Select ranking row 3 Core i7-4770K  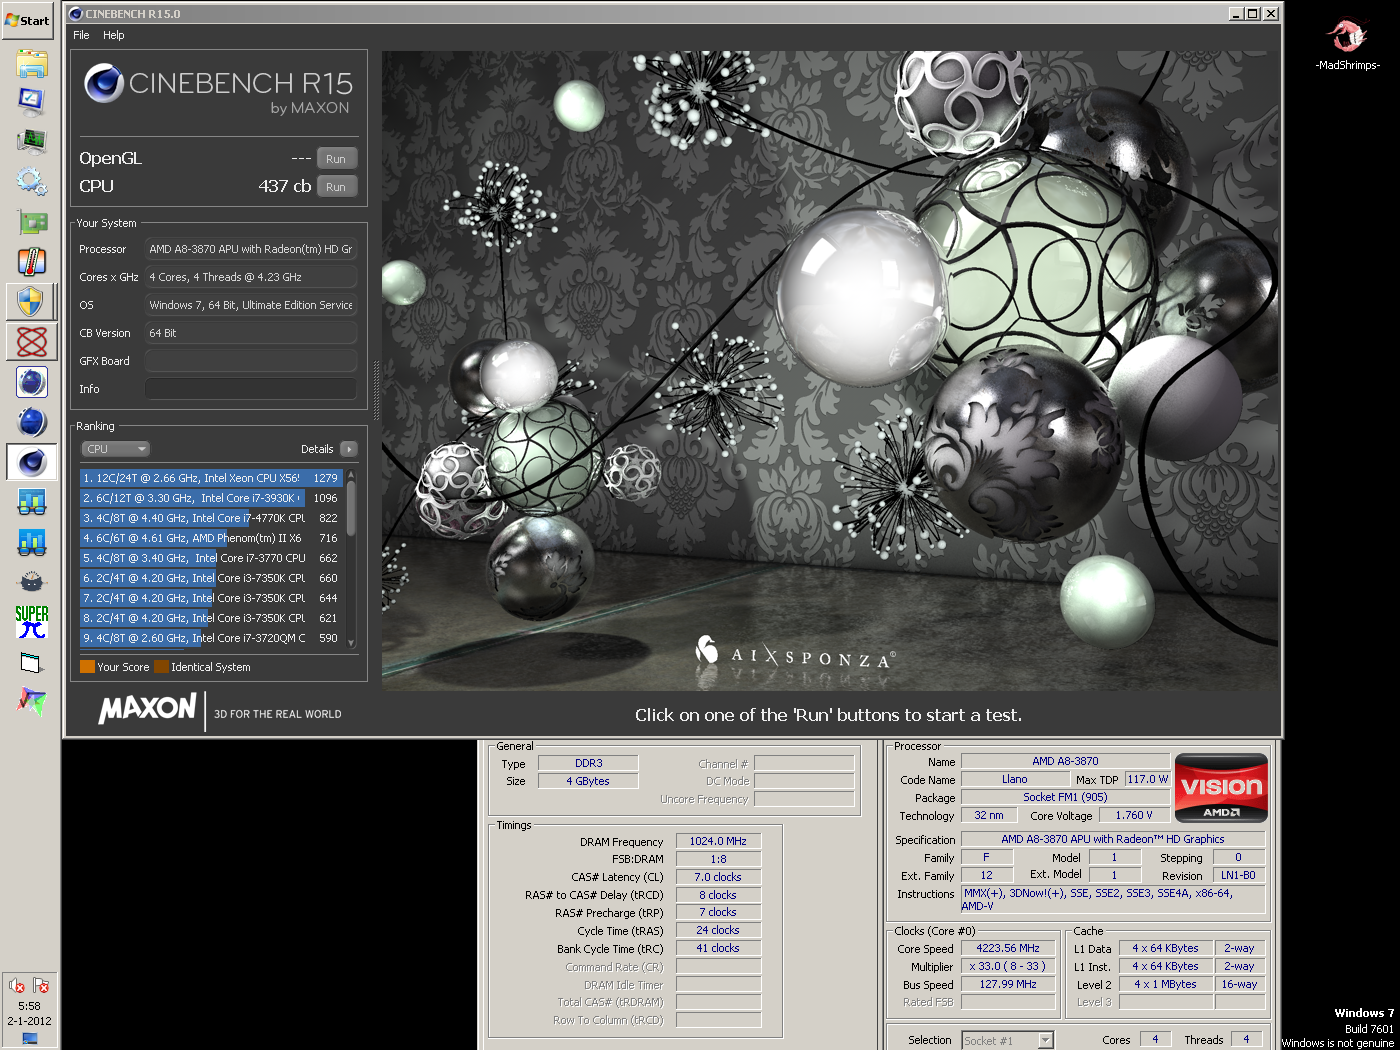[x=212, y=518]
